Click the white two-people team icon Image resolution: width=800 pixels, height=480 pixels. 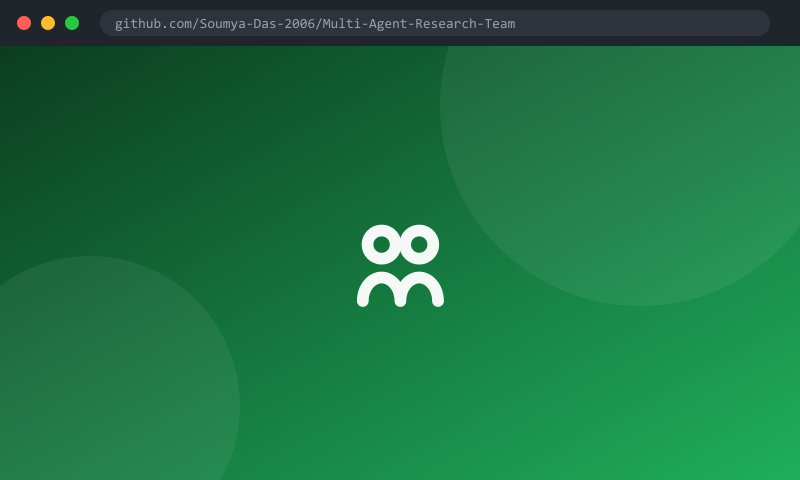pos(400,266)
